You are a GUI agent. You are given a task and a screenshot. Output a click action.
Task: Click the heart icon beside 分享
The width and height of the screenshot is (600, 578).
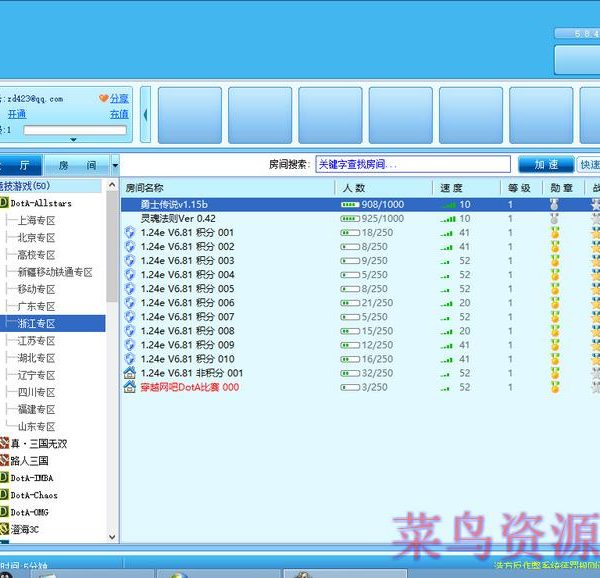[103, 98]
